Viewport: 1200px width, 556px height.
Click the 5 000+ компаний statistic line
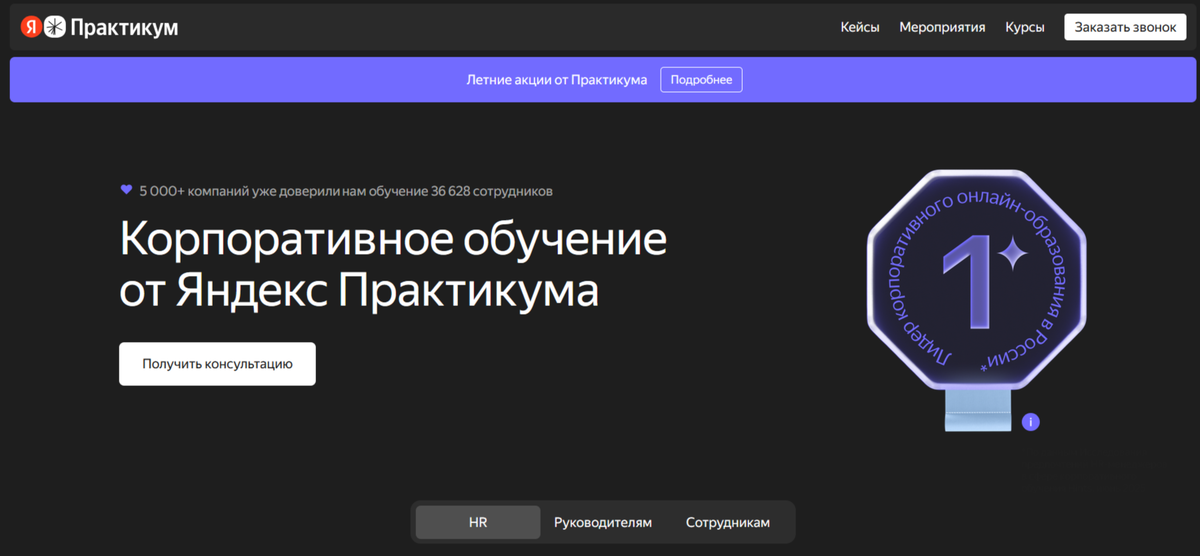pos(346,189)
